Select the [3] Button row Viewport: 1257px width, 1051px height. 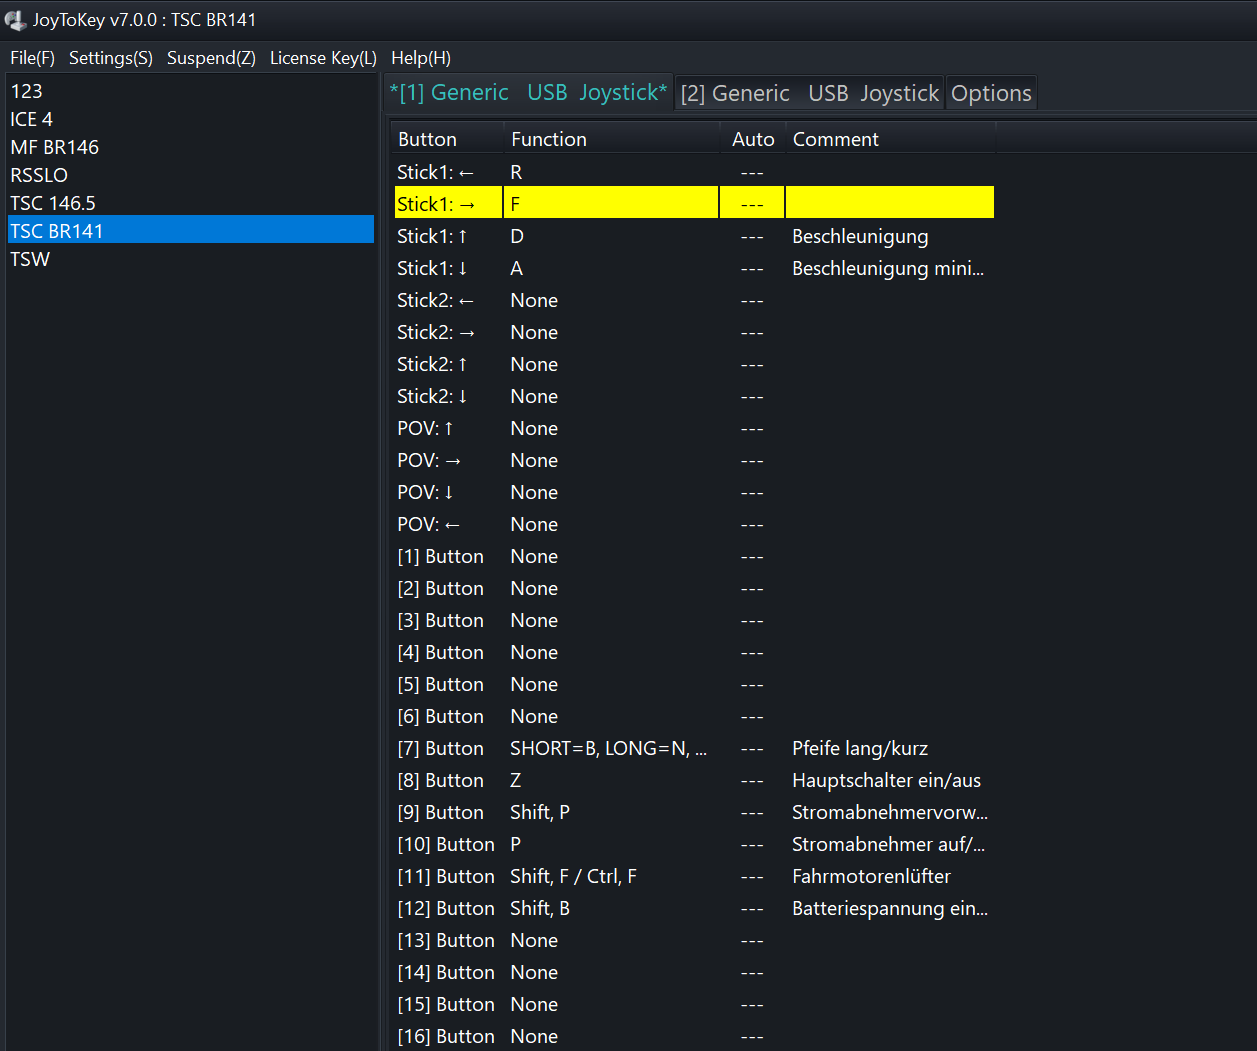tap(694, 620)
